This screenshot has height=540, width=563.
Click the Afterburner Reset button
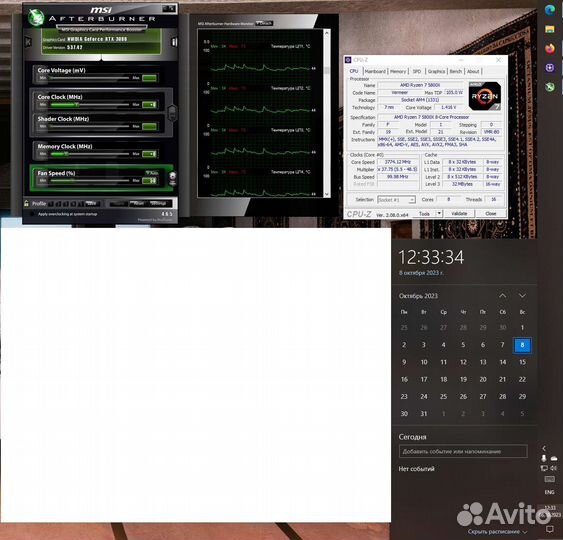(137, 204)
